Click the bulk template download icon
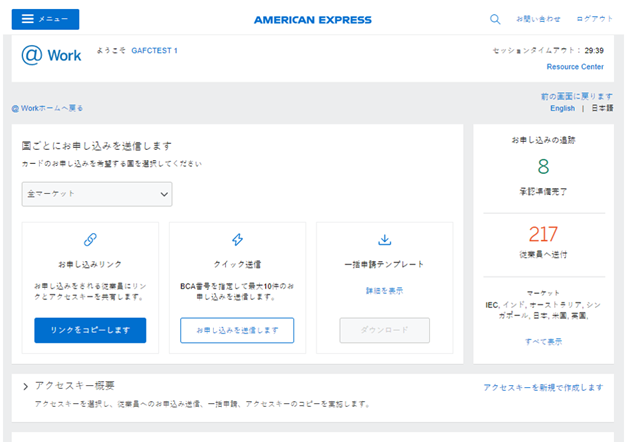The height and width of the screenshot is (442, 626). pyautogui.click(x=384, y=240)
